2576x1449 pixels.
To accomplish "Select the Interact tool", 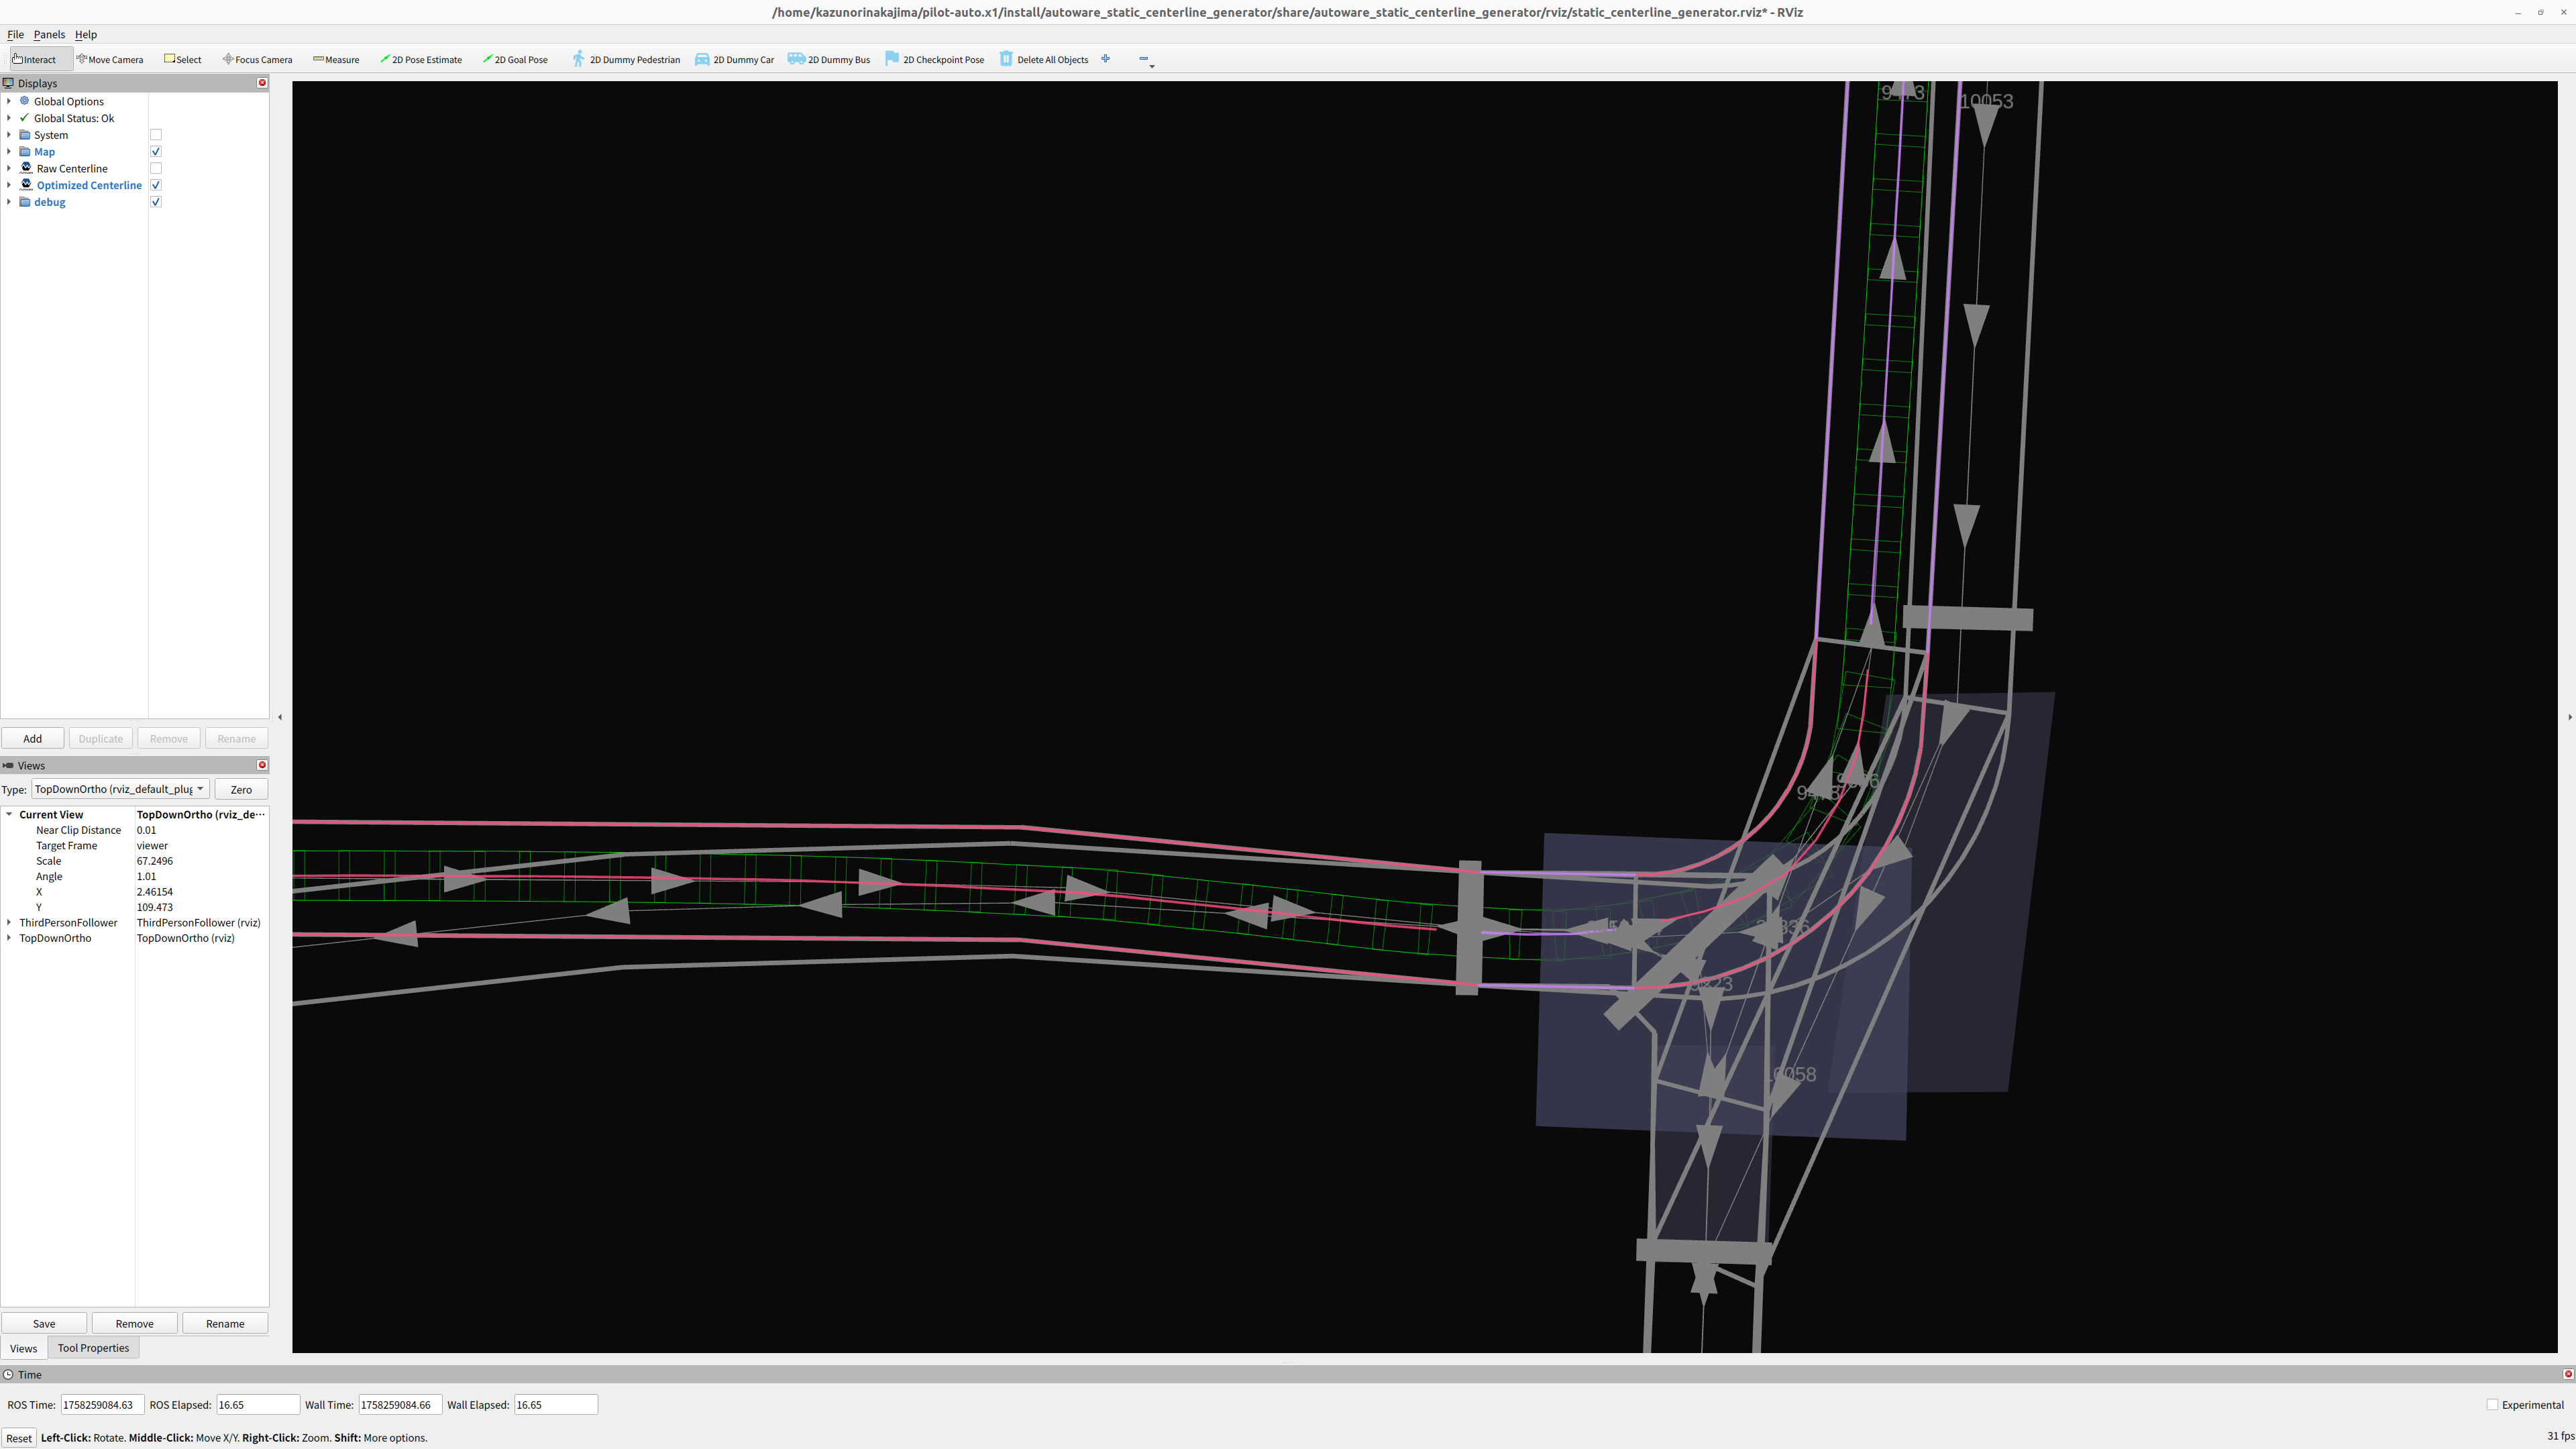I will coord(35,59).
